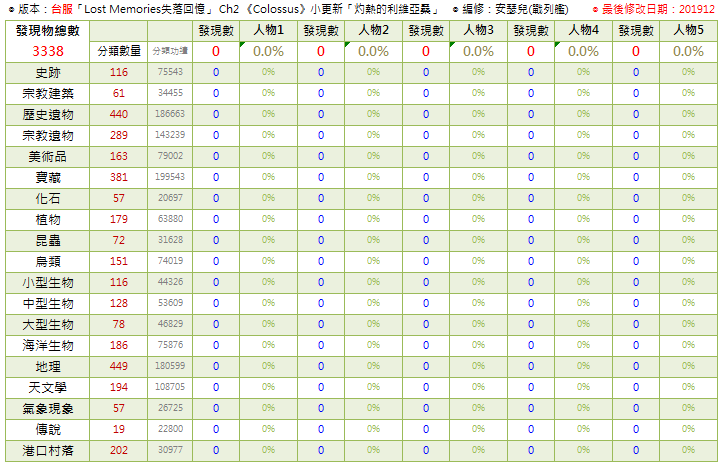722x466 pixels.
Task: Select count 449 in 地理 row
Action: [x=119, y=367]
